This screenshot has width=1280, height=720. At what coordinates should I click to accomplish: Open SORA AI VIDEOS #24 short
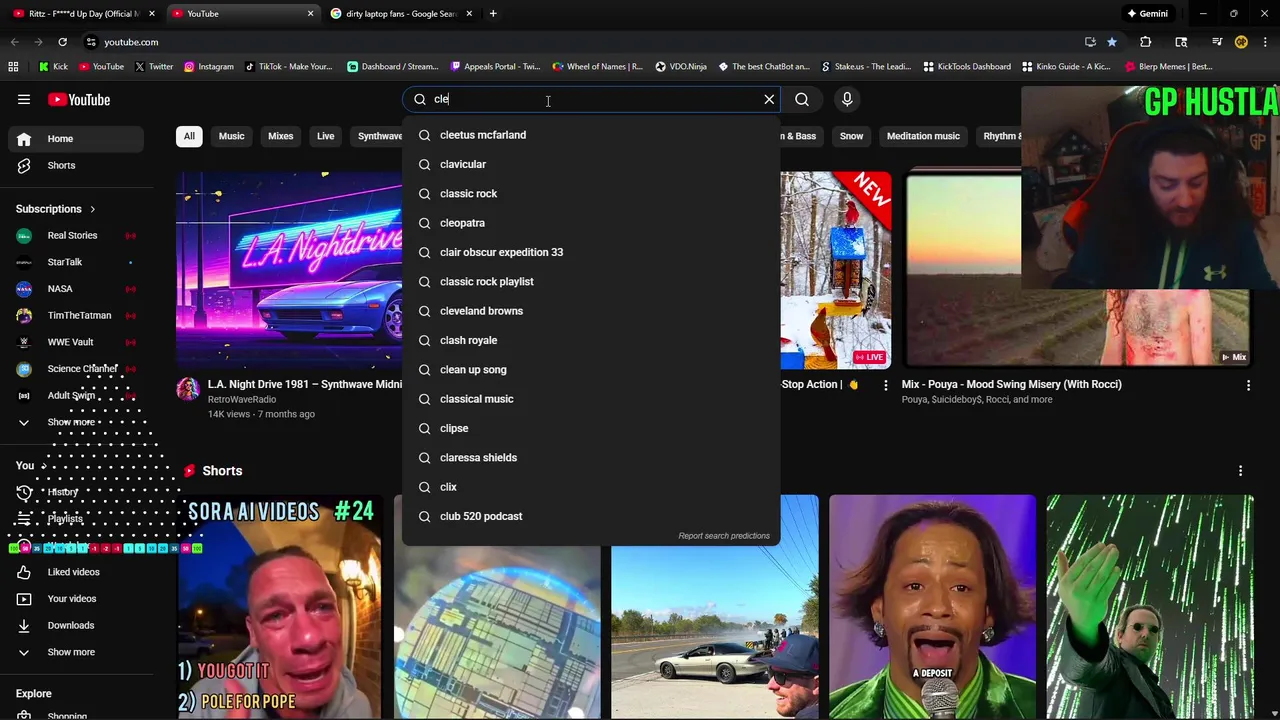[x=279, y=607]
